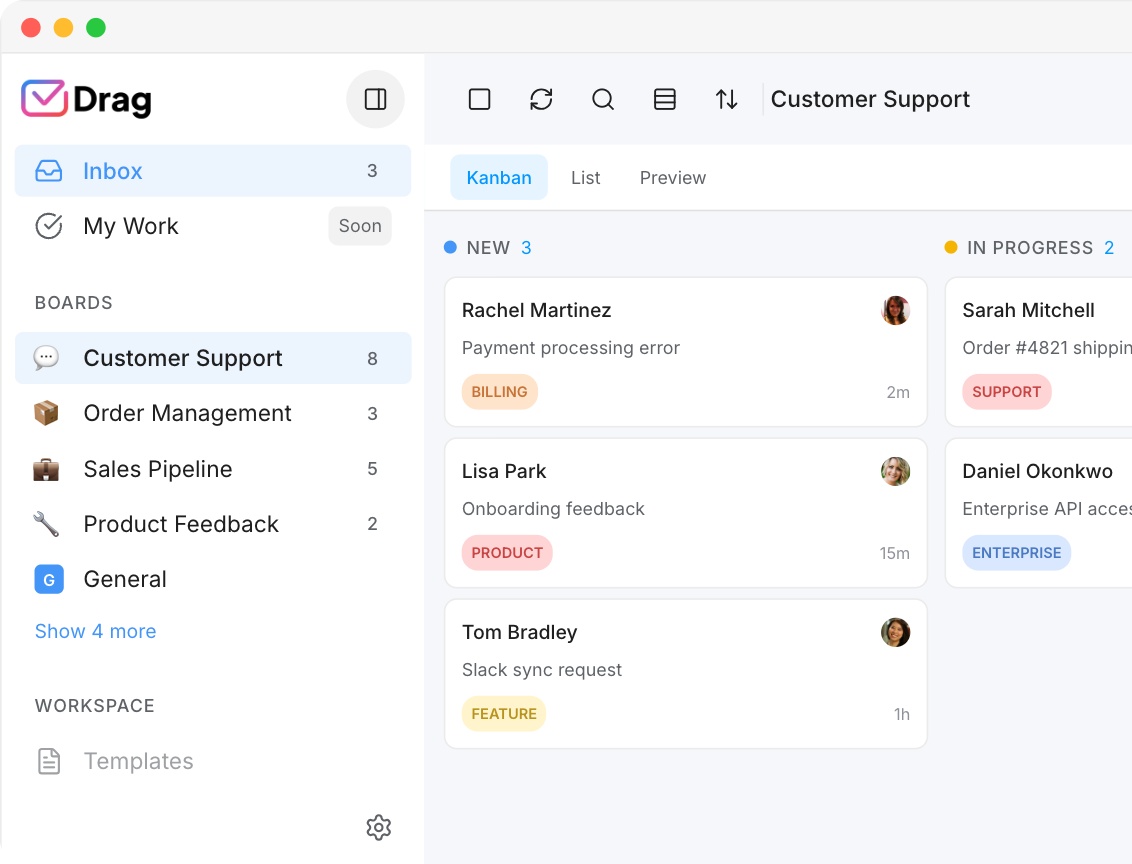The width and height of the screenshot is (1132, 864).
Task: Click Lisa Park's avatar
Action: (895, 471)
